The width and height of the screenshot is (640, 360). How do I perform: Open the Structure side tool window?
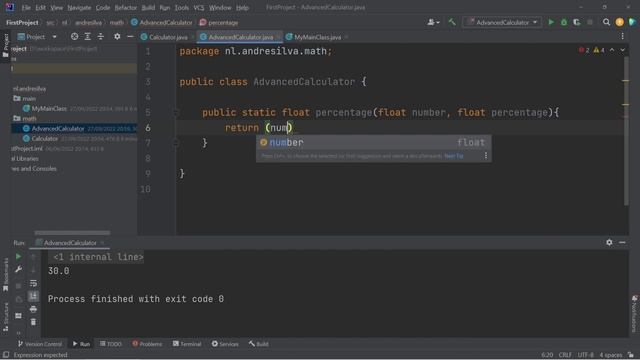click(5, 317)
